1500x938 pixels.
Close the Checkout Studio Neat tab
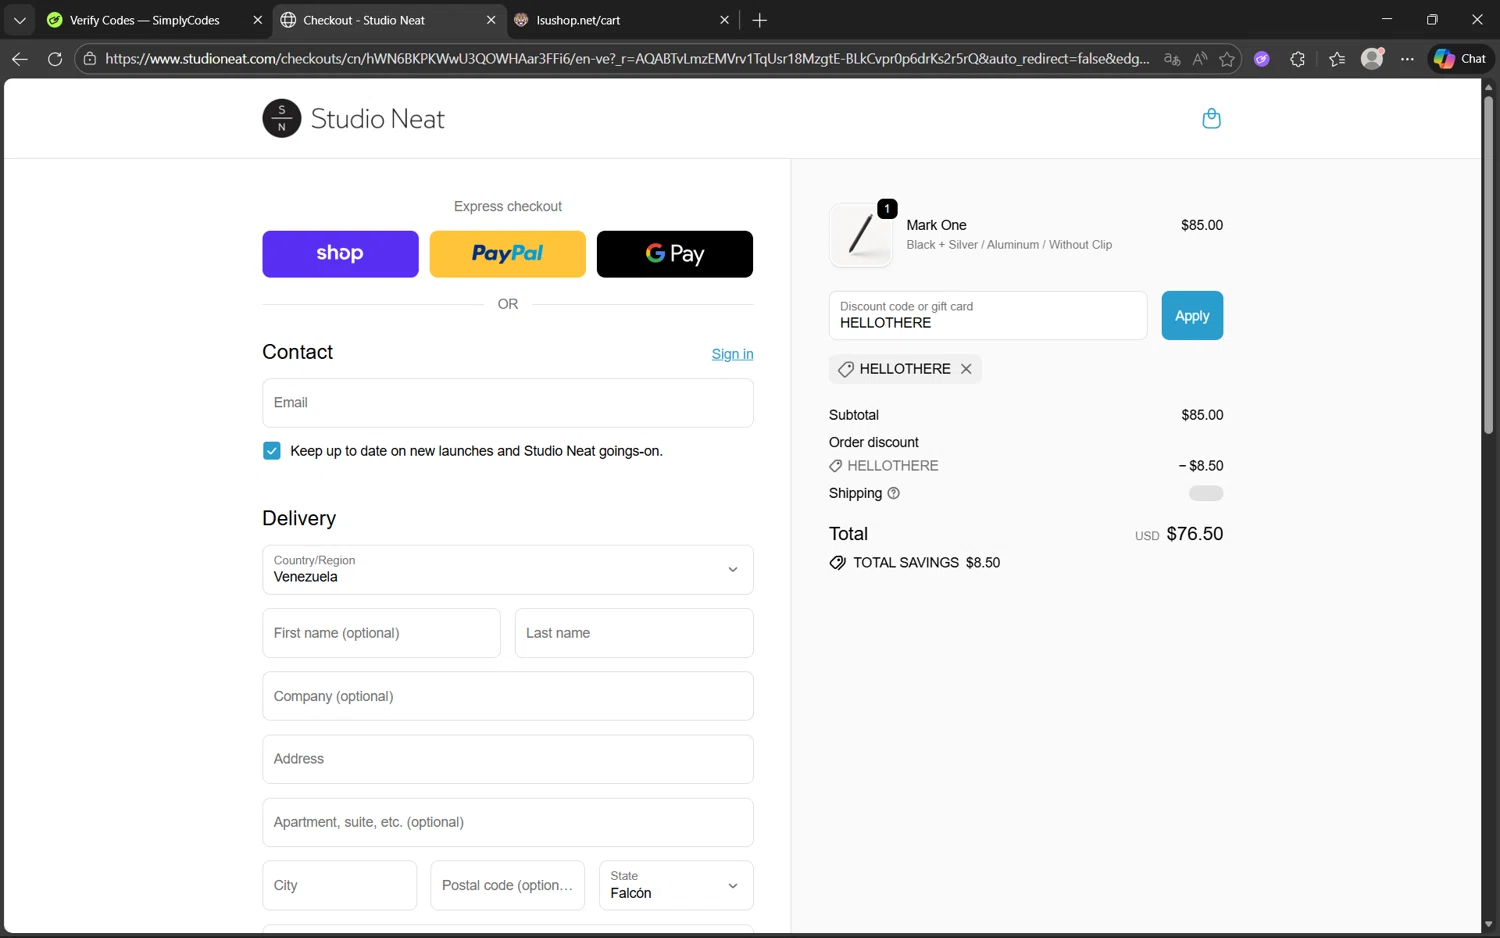(491, 20)
